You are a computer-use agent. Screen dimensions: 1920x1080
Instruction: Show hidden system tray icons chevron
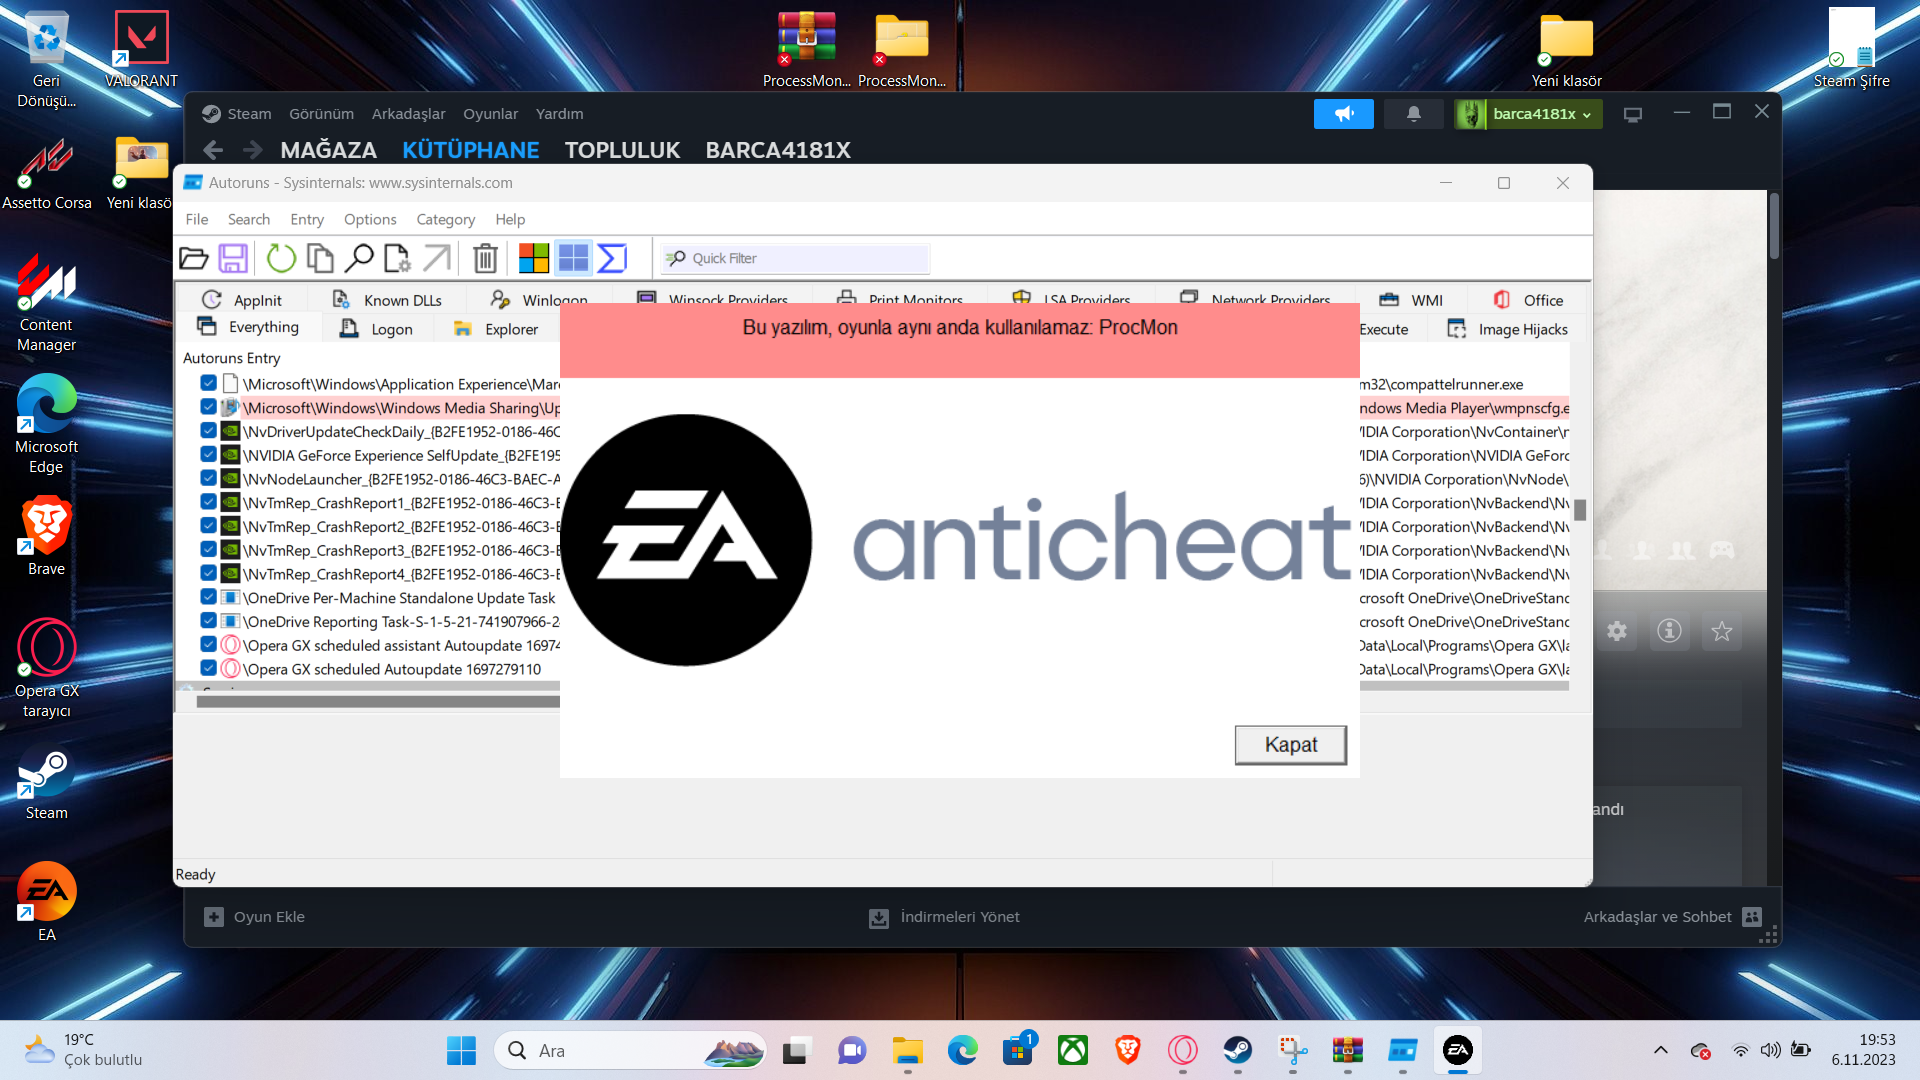[x=1660, y=1050]
